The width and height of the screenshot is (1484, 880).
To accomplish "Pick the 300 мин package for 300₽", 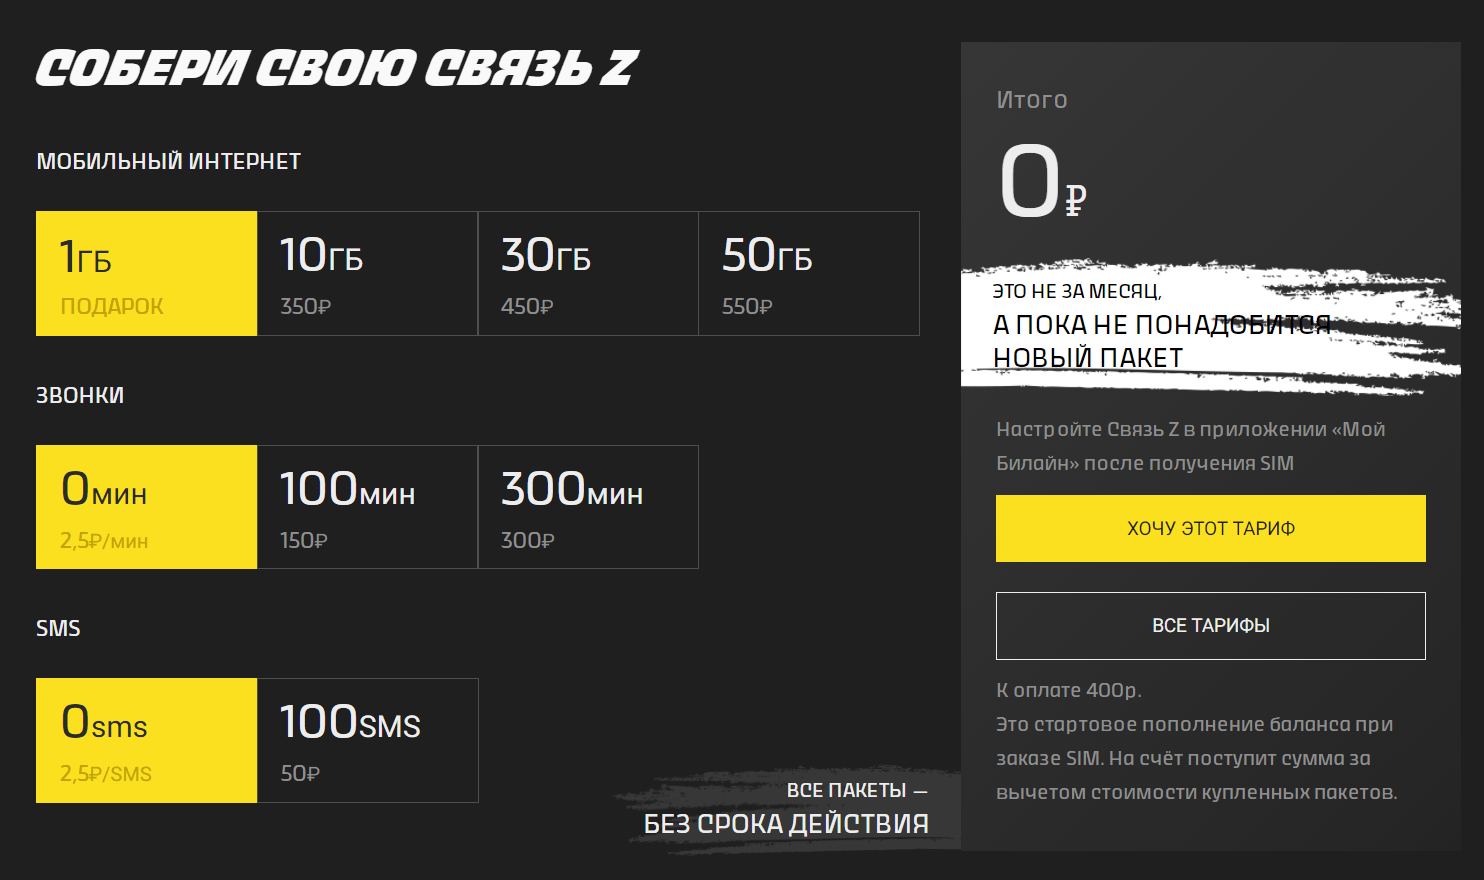I will pos(588,507).
